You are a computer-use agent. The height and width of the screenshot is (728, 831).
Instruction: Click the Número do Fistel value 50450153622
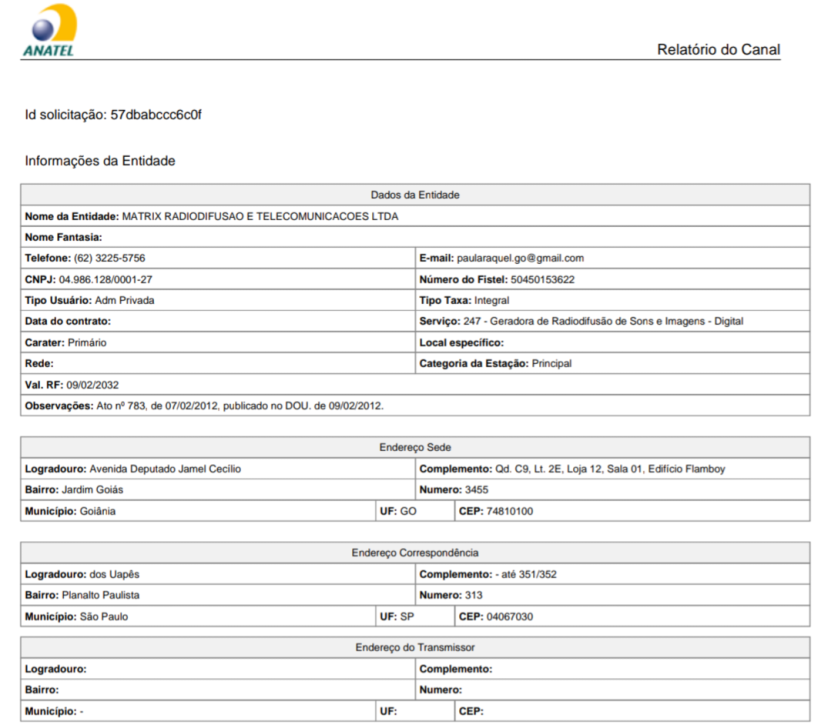(542, 279)
